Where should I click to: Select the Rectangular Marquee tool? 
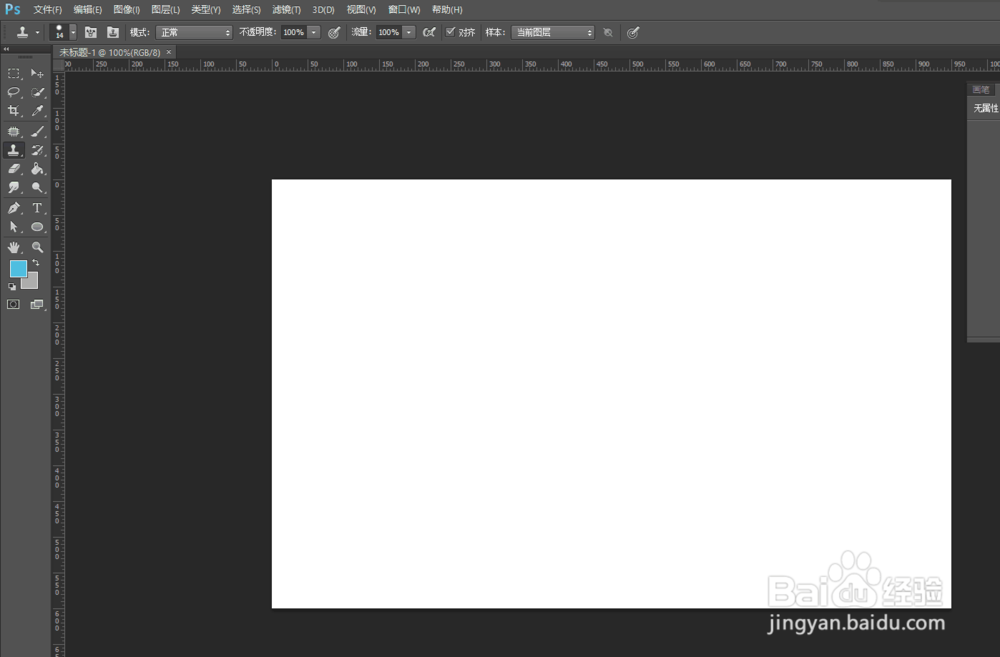click(13, 74)
